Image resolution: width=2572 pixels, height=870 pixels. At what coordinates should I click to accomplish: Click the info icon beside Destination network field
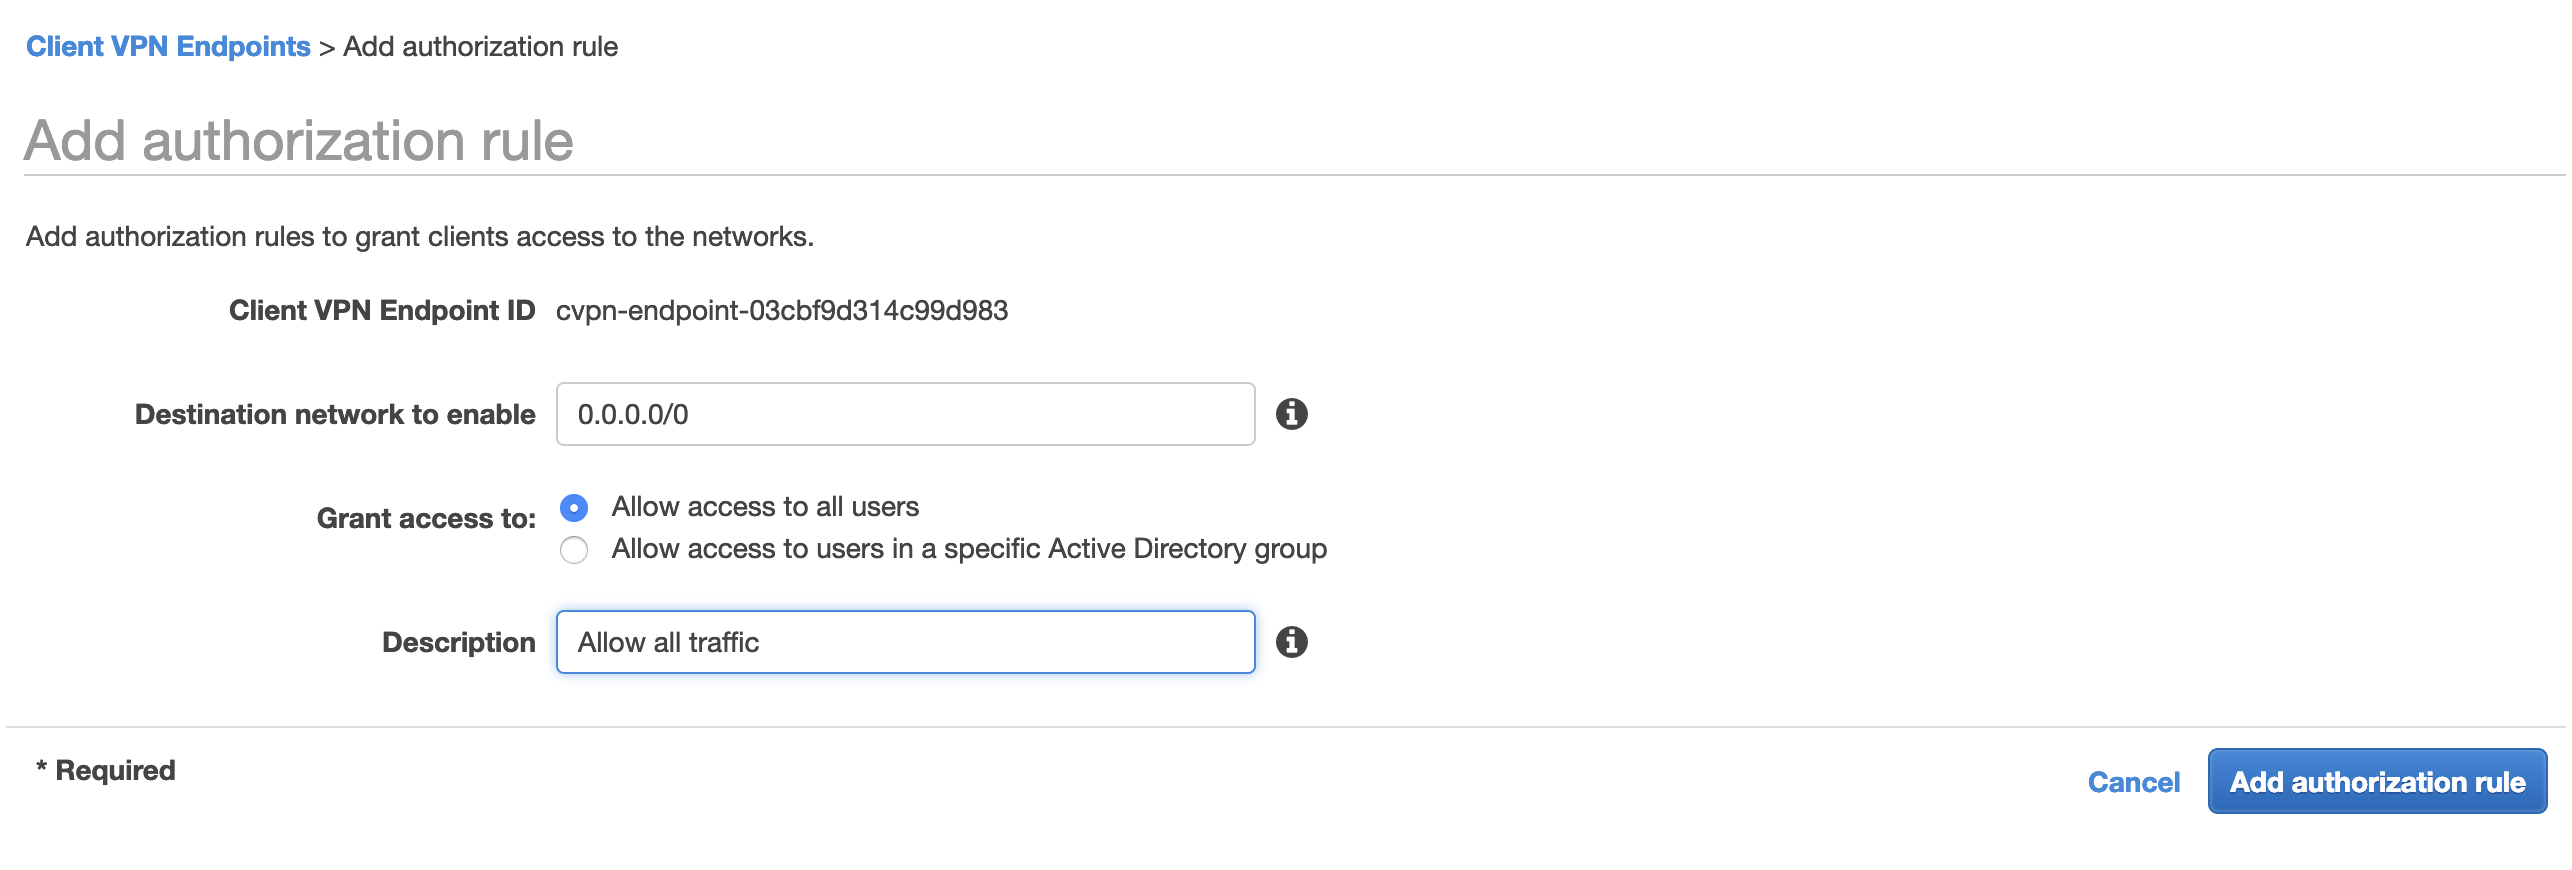point(1291,414)
